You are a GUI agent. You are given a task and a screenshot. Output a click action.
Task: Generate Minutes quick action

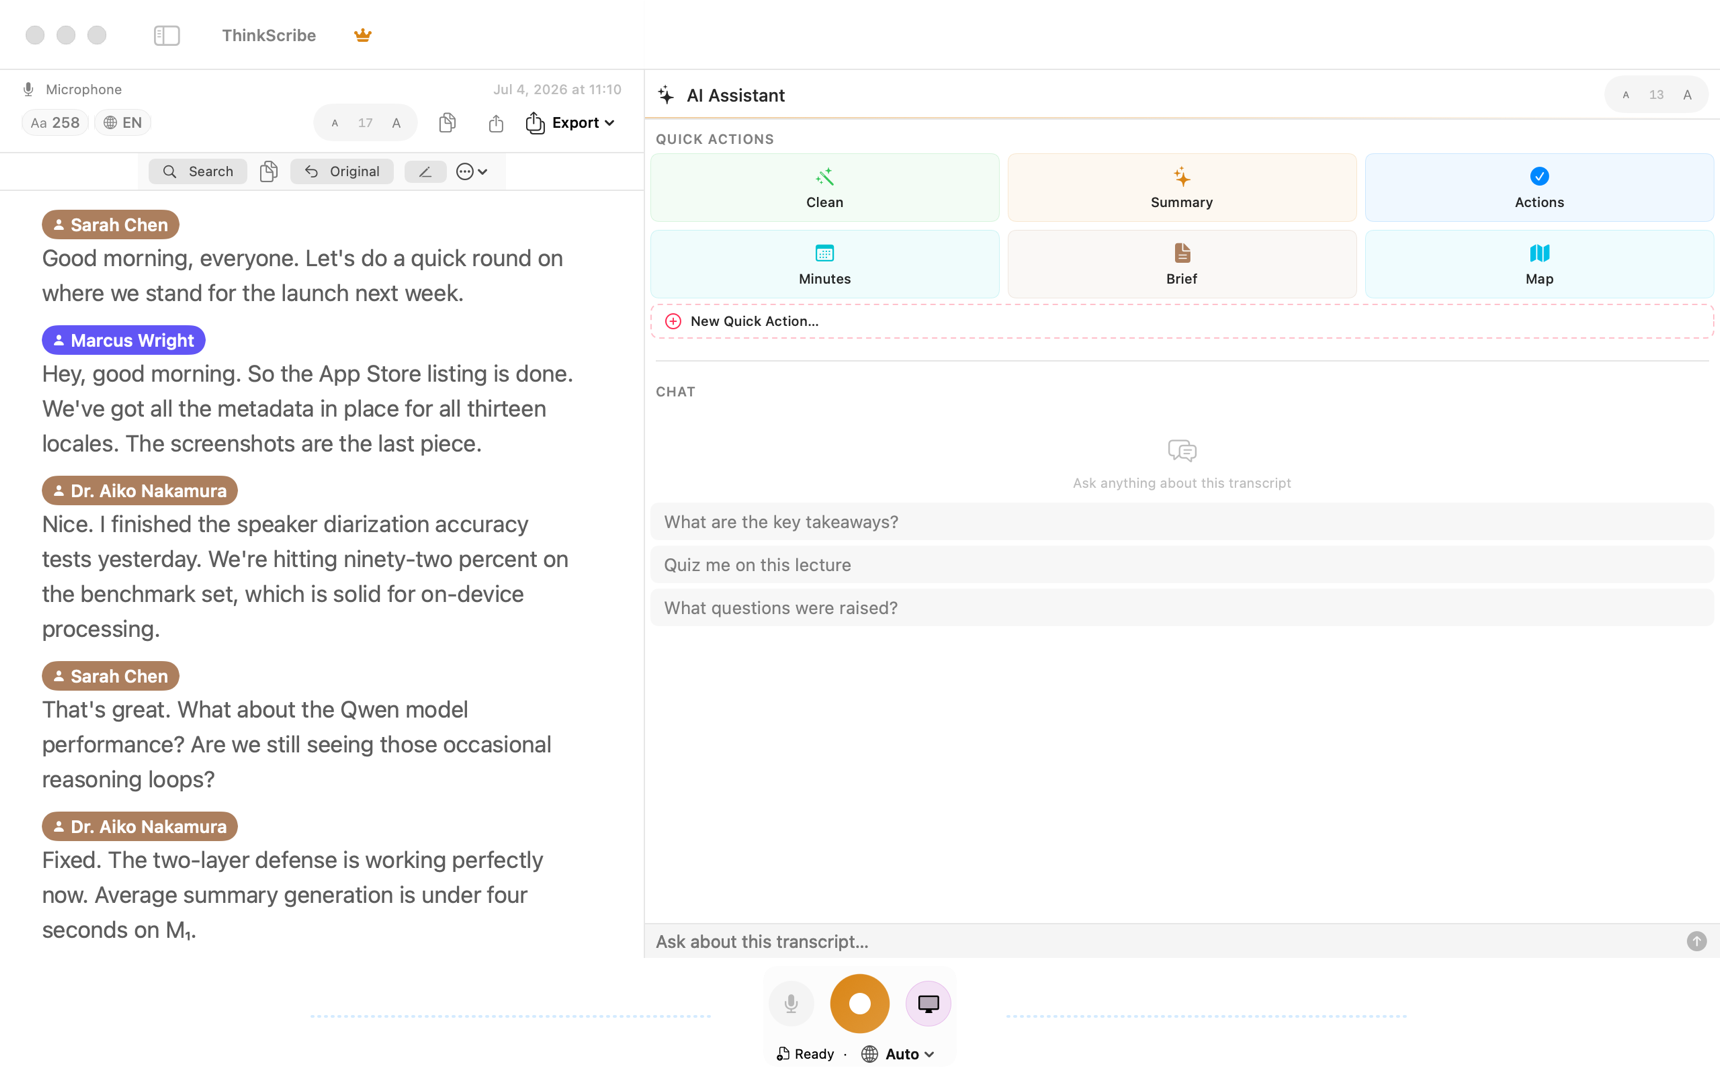tap(825, 265)
